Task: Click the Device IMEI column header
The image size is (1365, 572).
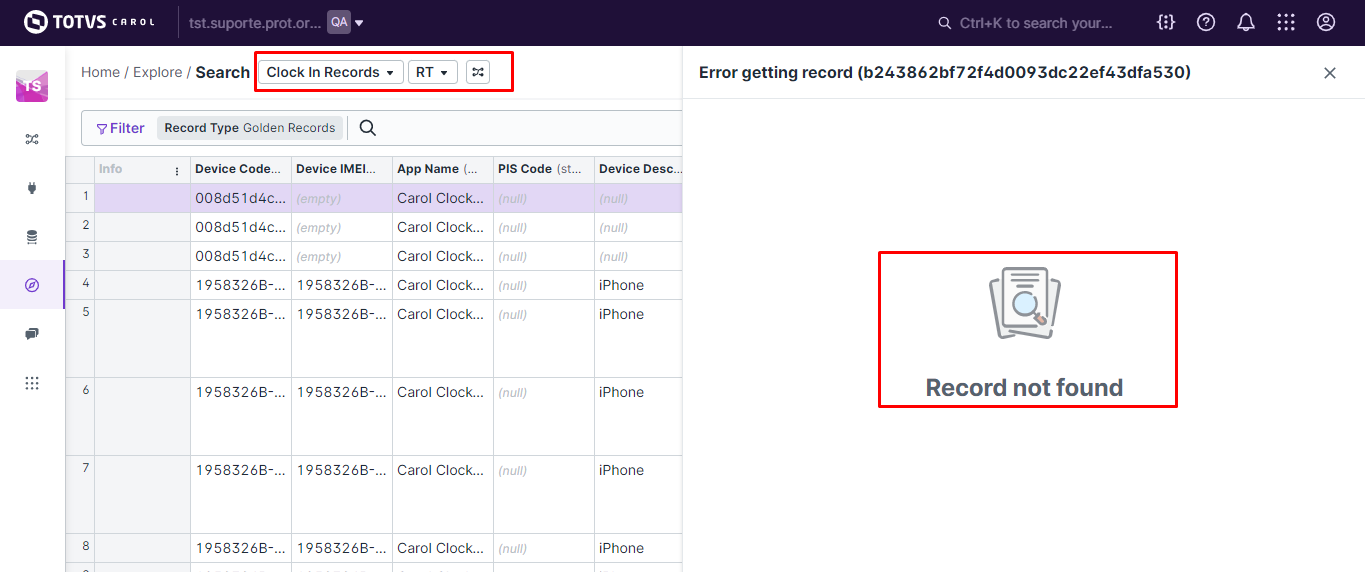Action: 342,169
